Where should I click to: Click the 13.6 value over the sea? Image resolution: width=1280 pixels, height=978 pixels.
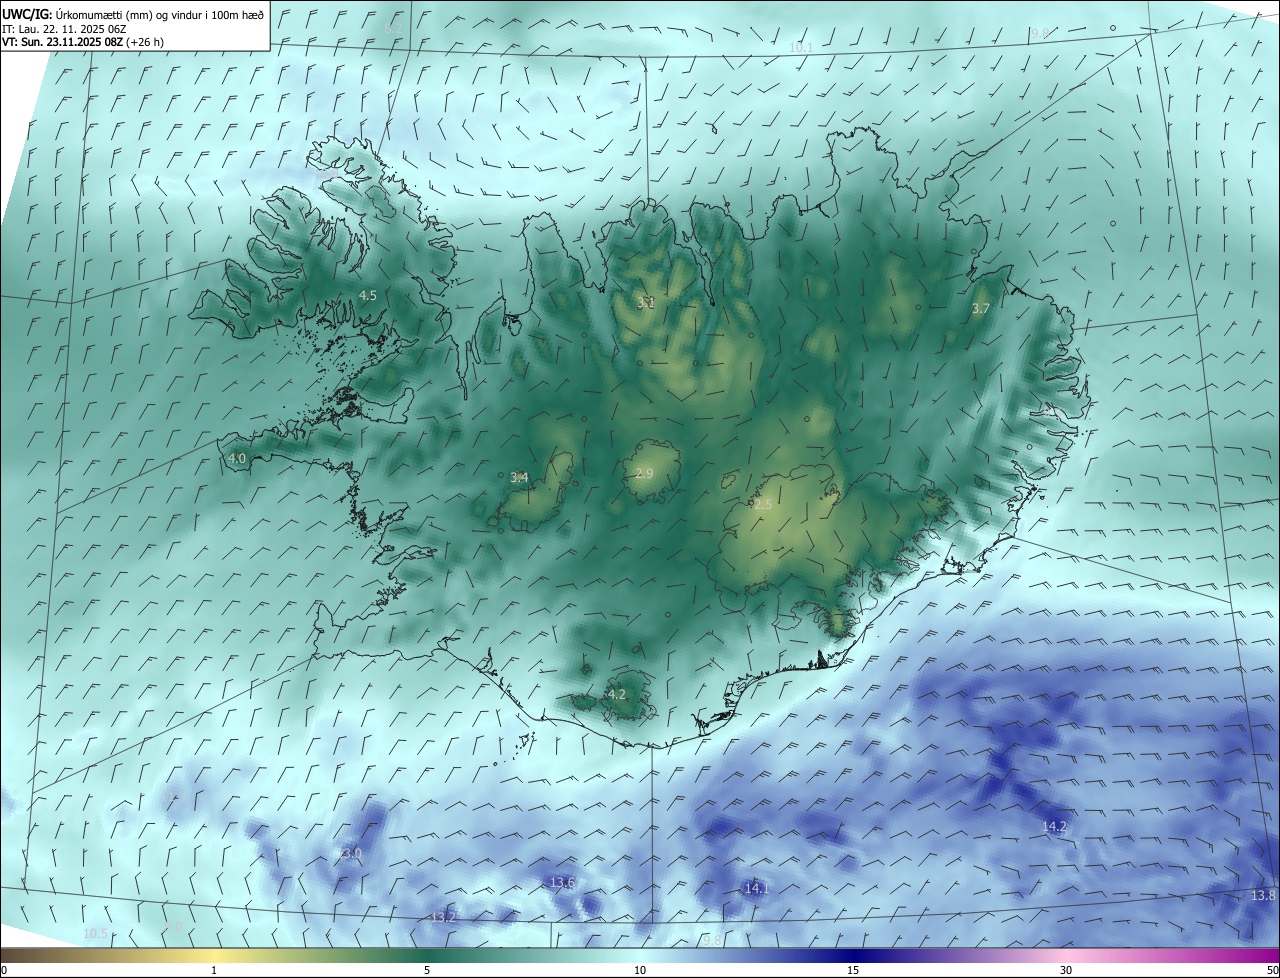click(563, 882)
